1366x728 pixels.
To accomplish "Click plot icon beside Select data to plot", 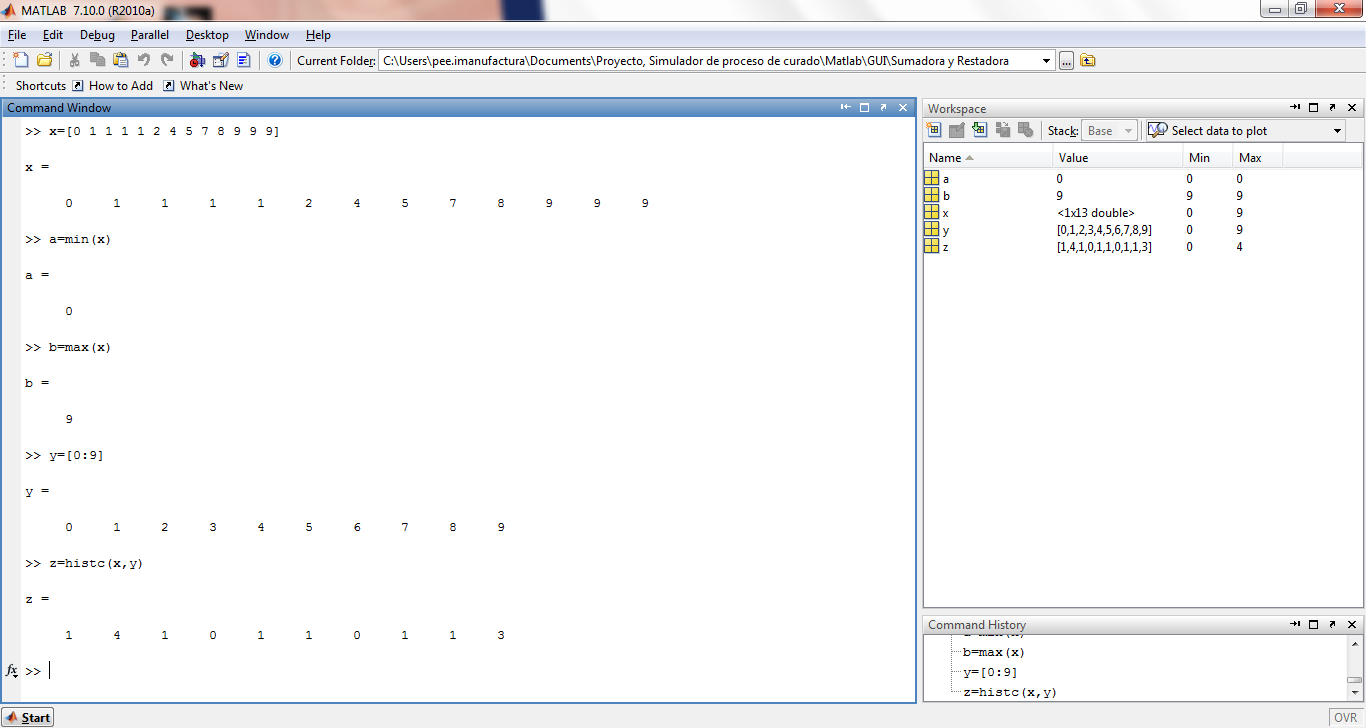I will (x=1158, y=130).
